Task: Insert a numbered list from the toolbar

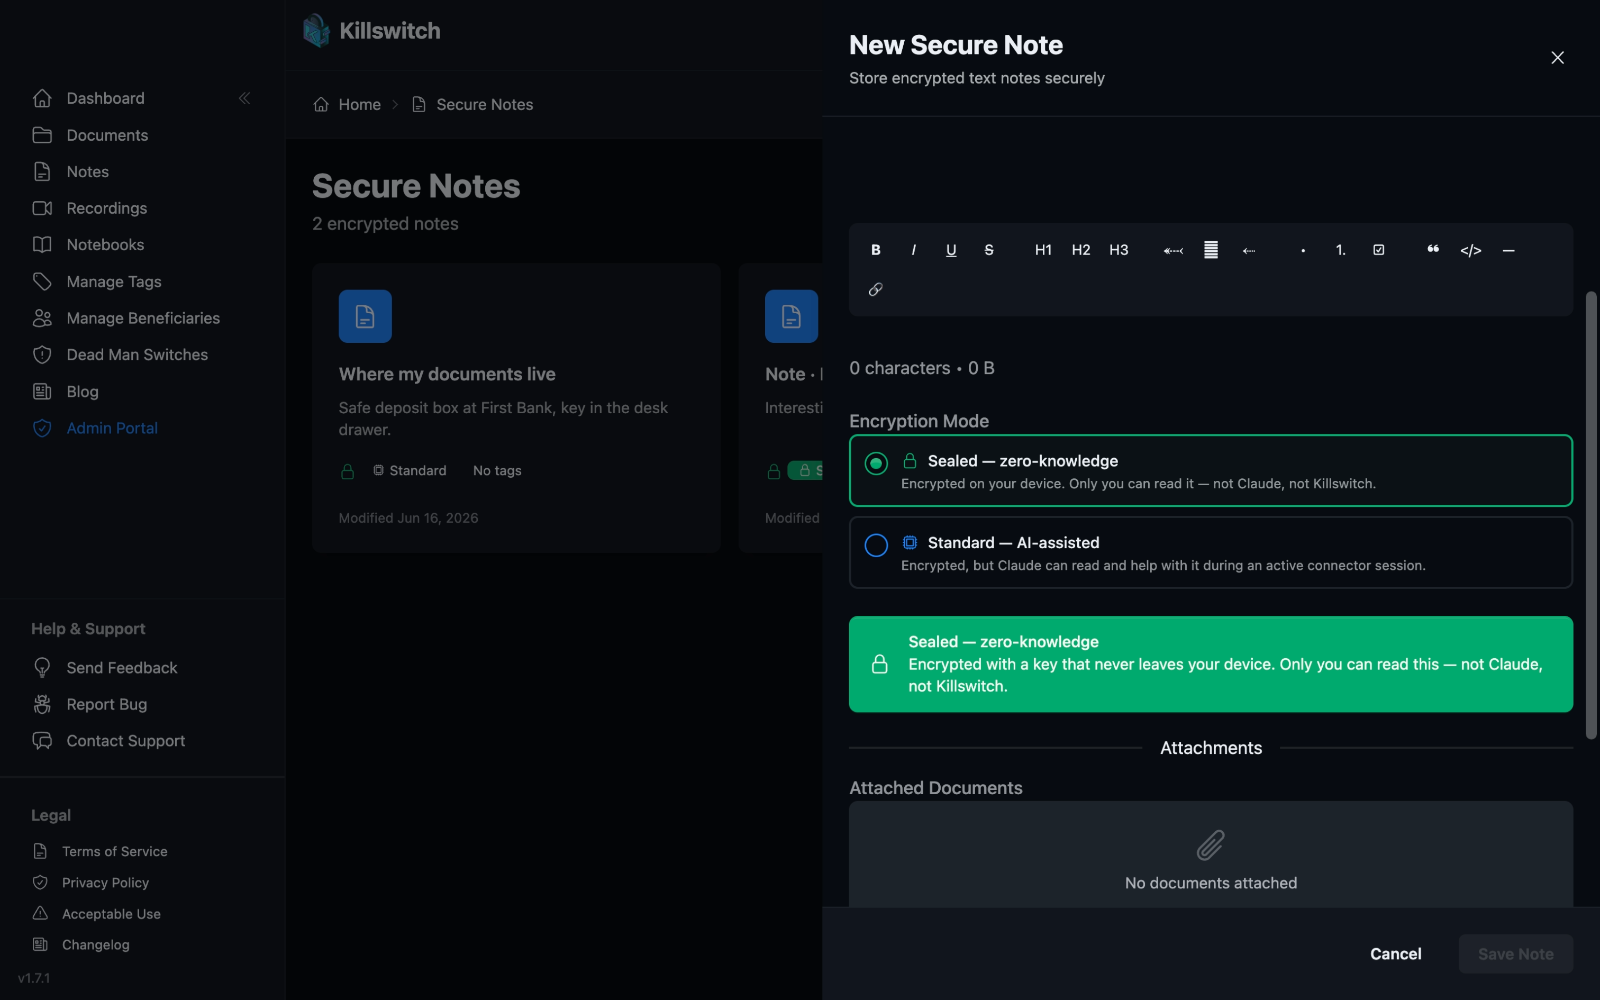Action: pos(1341,250)
